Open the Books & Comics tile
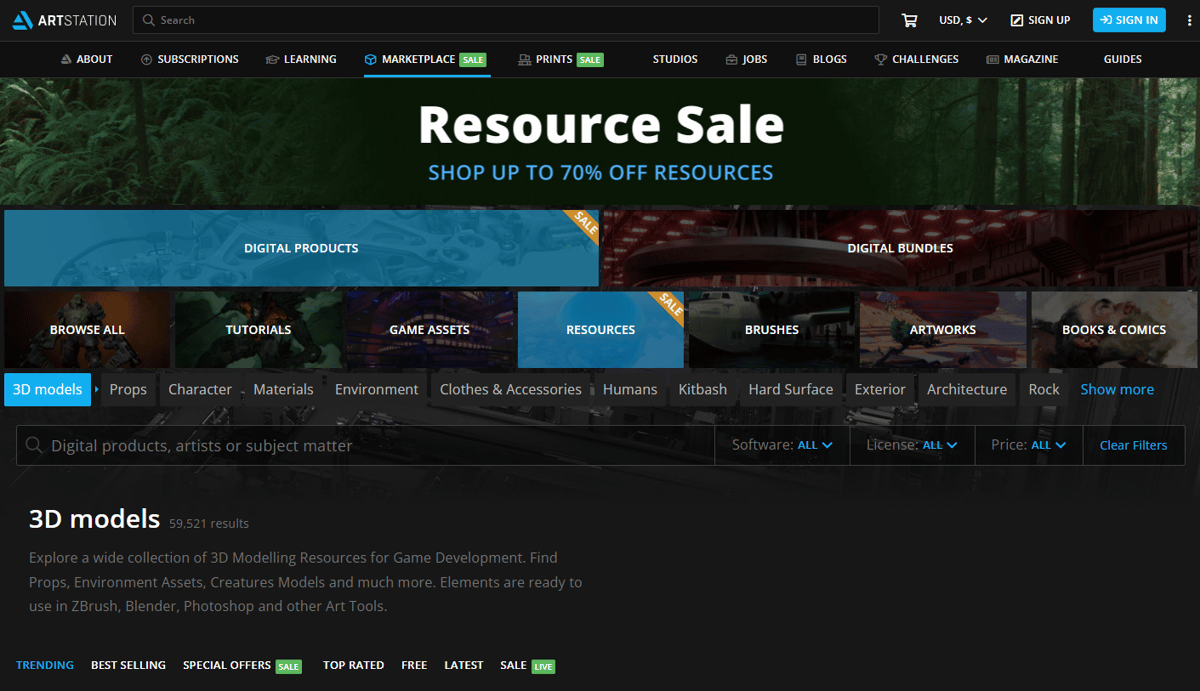 (x=1114, y=330)
